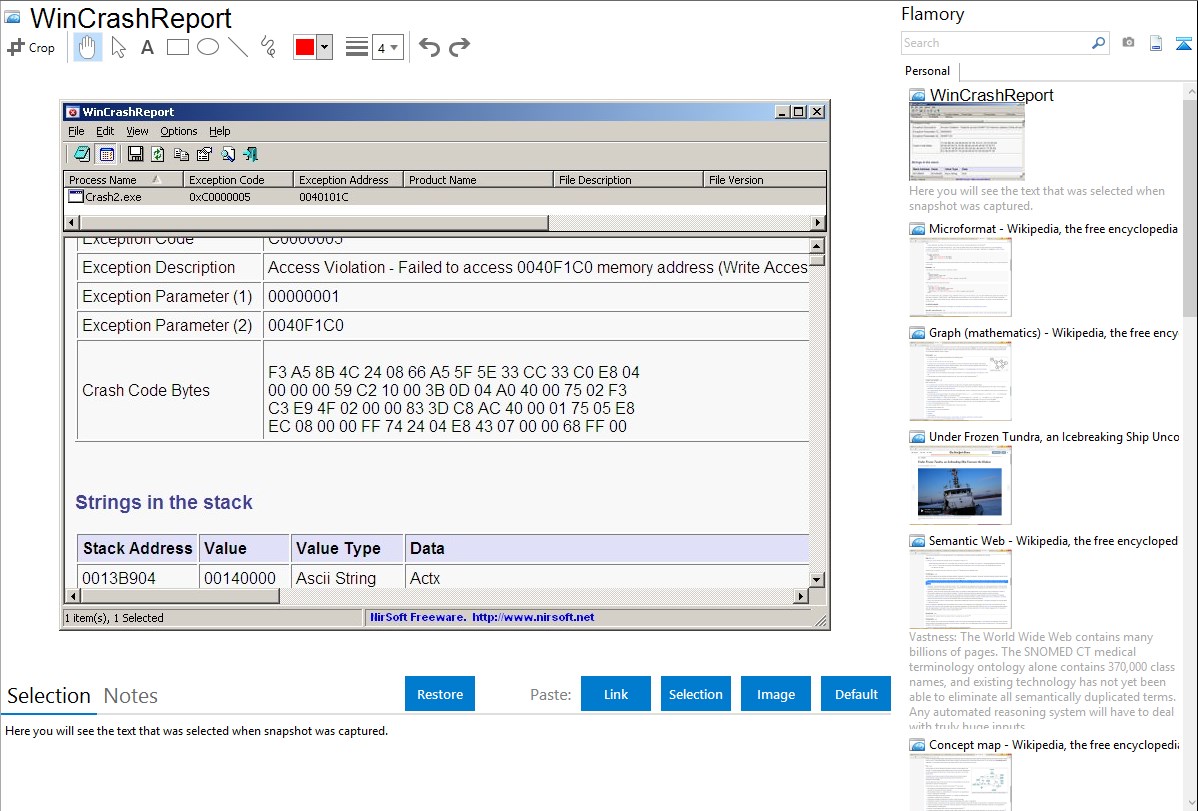Open the Microformat Wikipedia snapshot thumbnail
Viewport: 1198px width, 811px height.
(x=960, y=277)
